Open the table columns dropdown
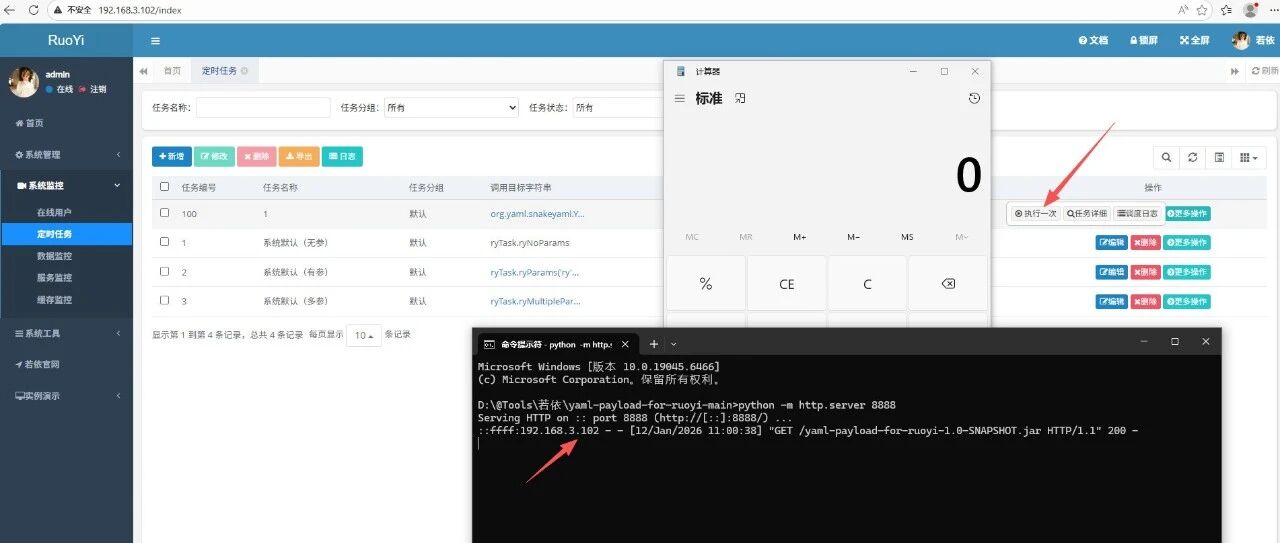This screenshot has height=543, width=1280. tap(1250, 157)
